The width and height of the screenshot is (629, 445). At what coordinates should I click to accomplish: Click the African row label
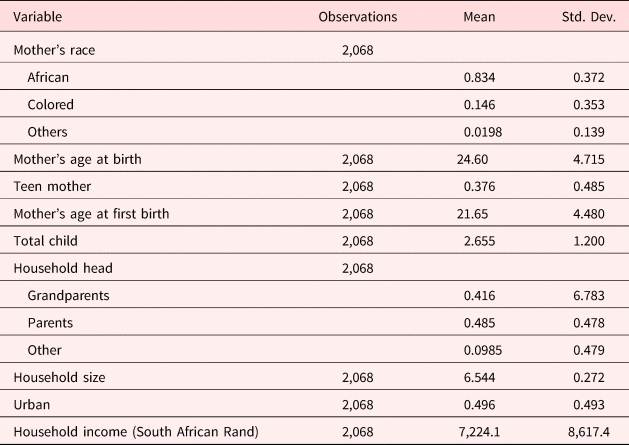pyautogui.click(x=49, y=75)
